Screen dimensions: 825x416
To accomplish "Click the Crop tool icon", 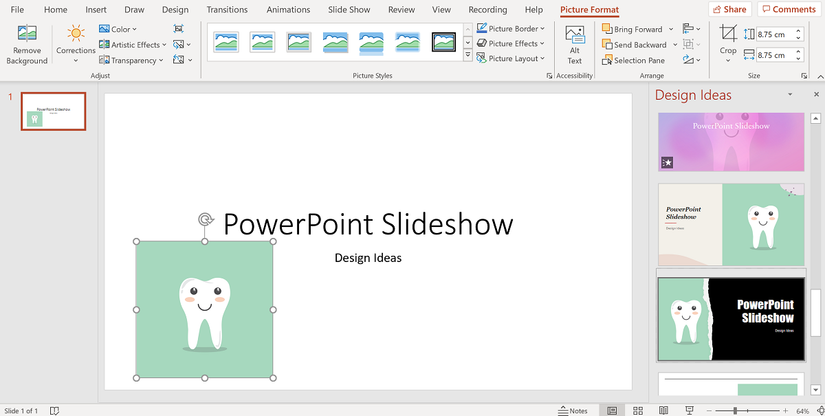I will click(x=728, y=34).
